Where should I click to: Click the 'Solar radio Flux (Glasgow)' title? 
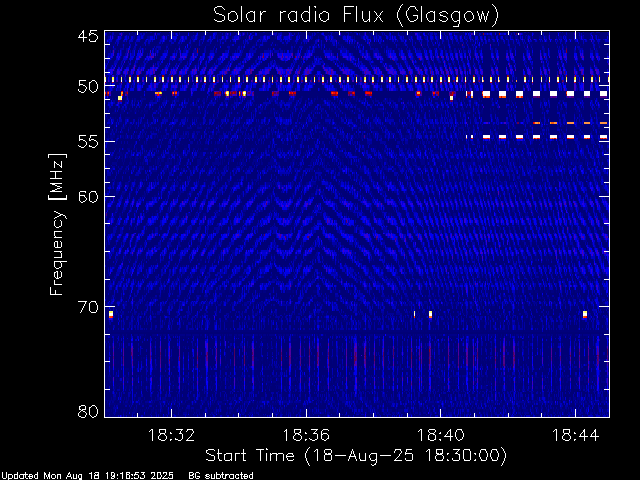point(356,16)
